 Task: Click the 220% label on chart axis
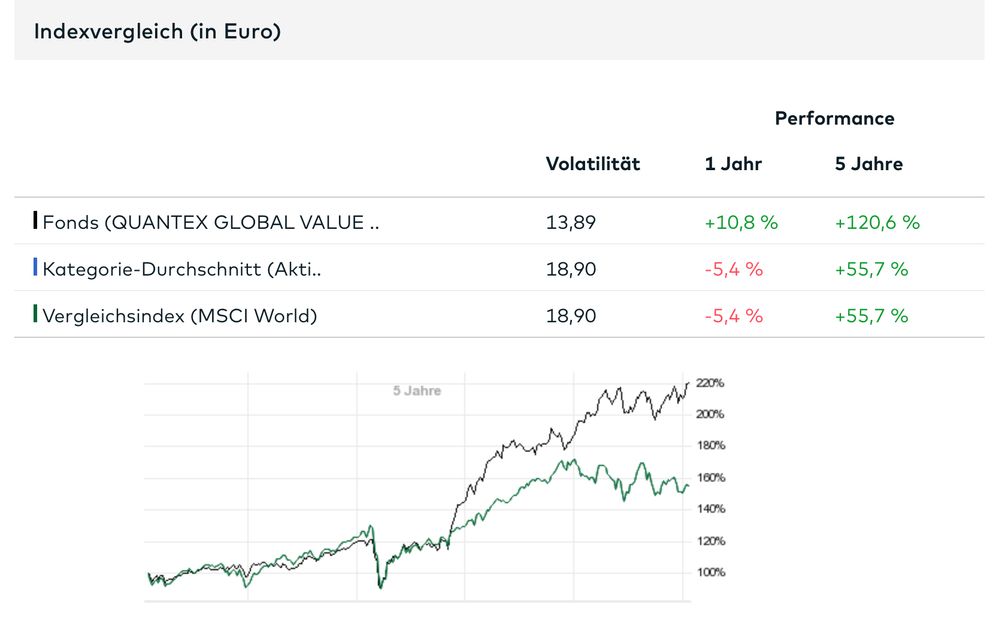(x=710, y=383)
